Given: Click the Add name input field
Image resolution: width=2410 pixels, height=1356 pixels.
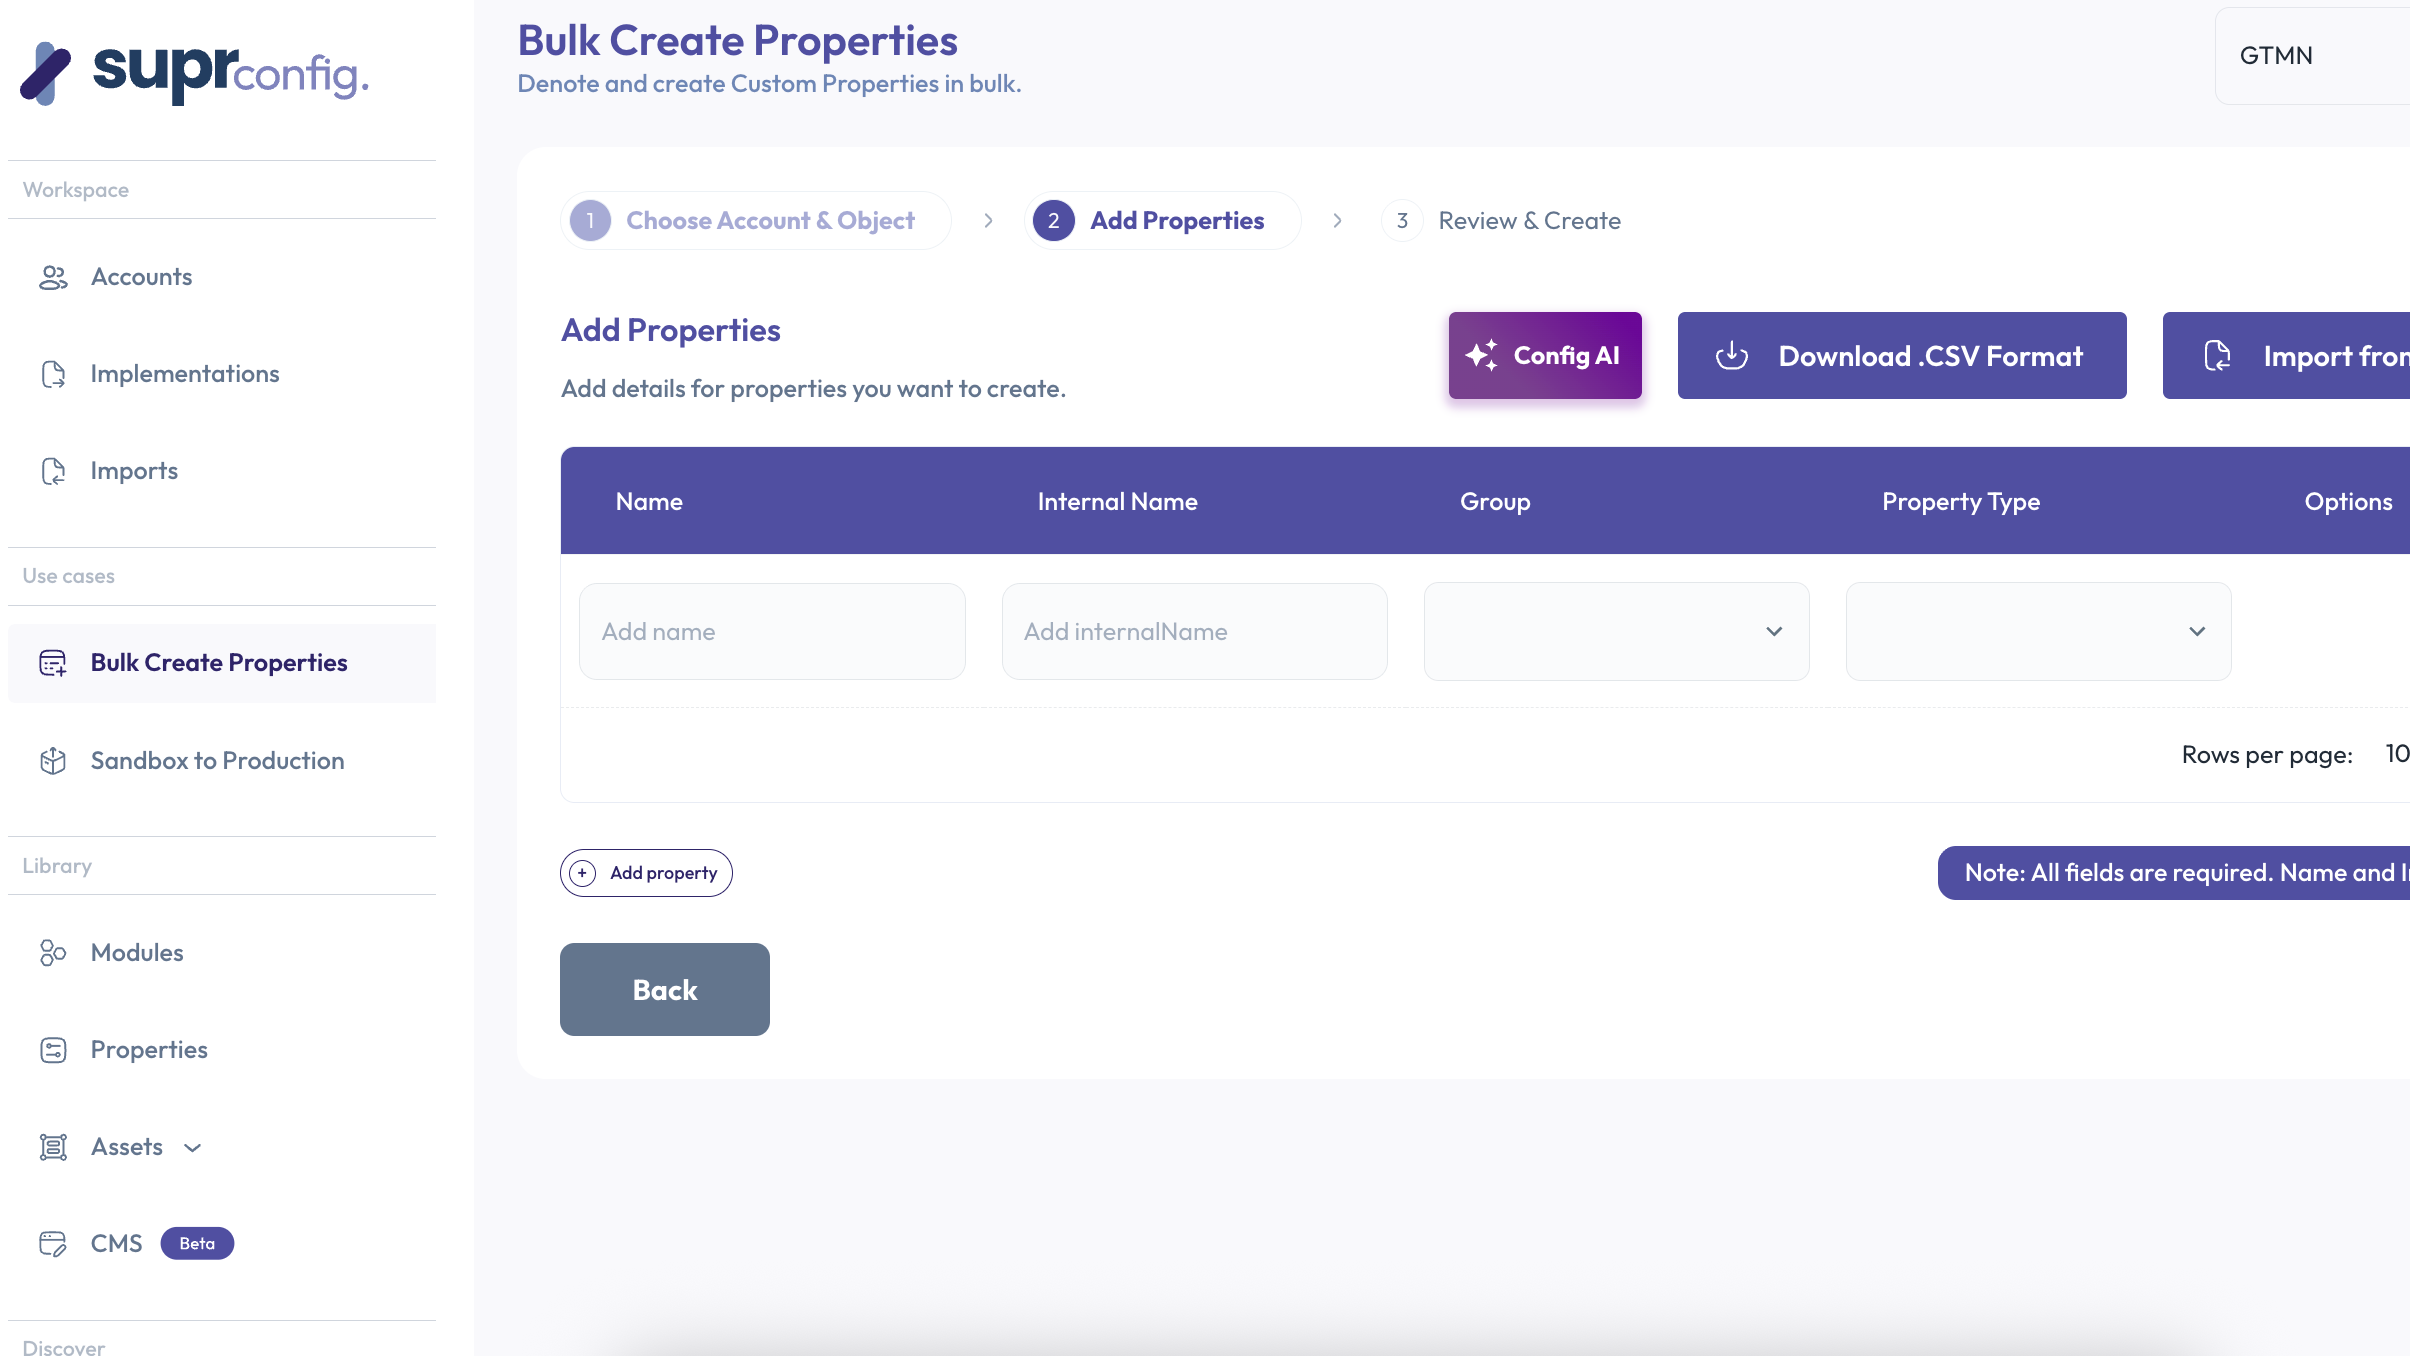Looking at the screenshot, I should [771, 631].
